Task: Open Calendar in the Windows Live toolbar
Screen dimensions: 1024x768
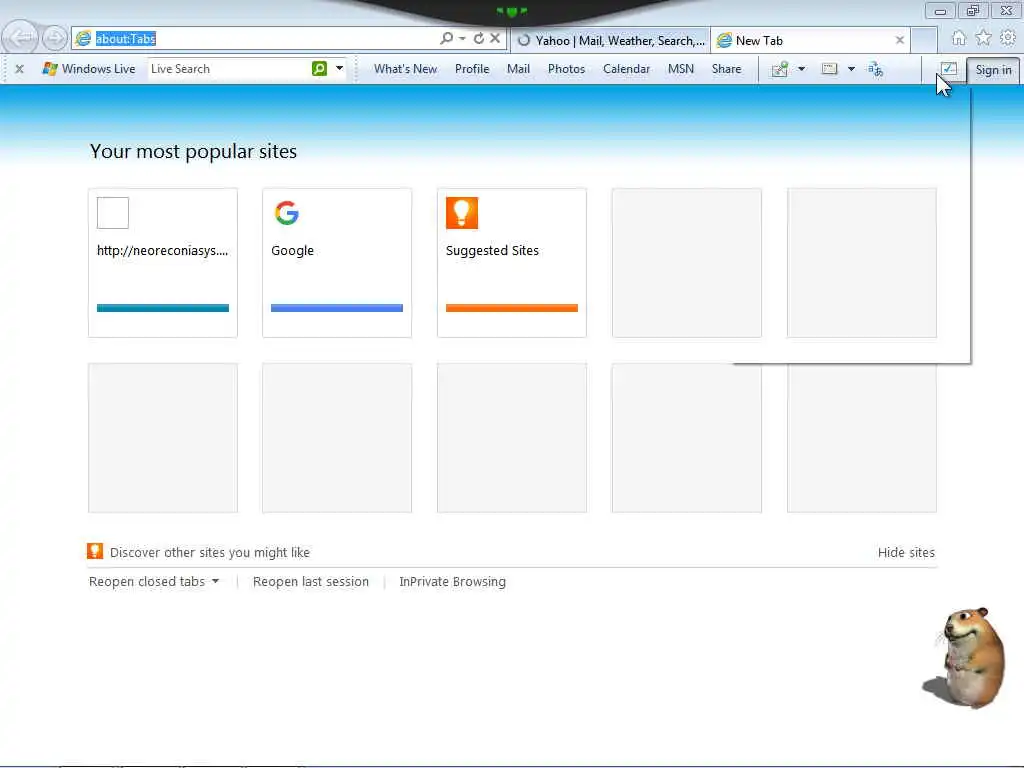Action: [626, 69]
